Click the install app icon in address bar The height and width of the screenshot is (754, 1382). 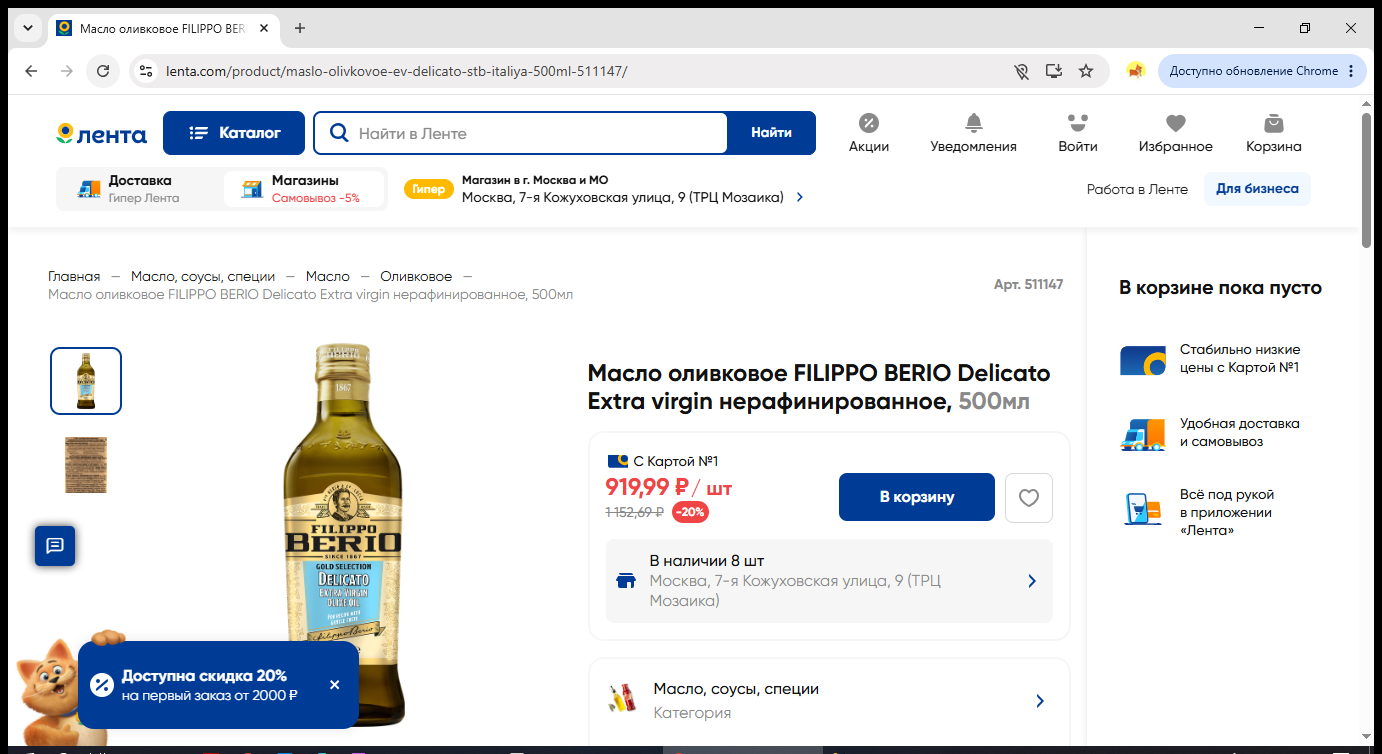click(x=1053, y=71)
